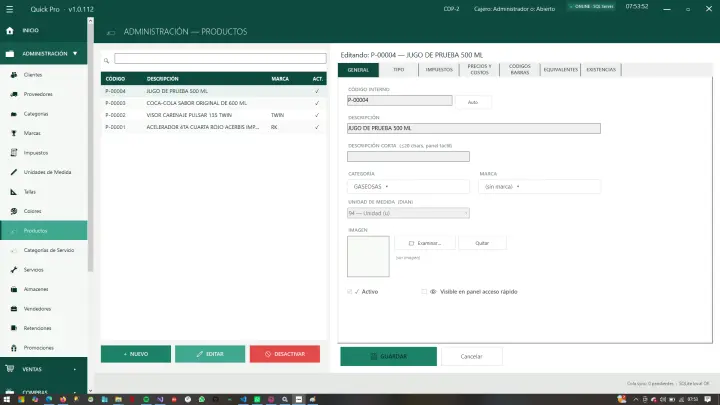Open the Códigos Barras tab
Viewport: 720px width, 405px height.
click(520, 70)
